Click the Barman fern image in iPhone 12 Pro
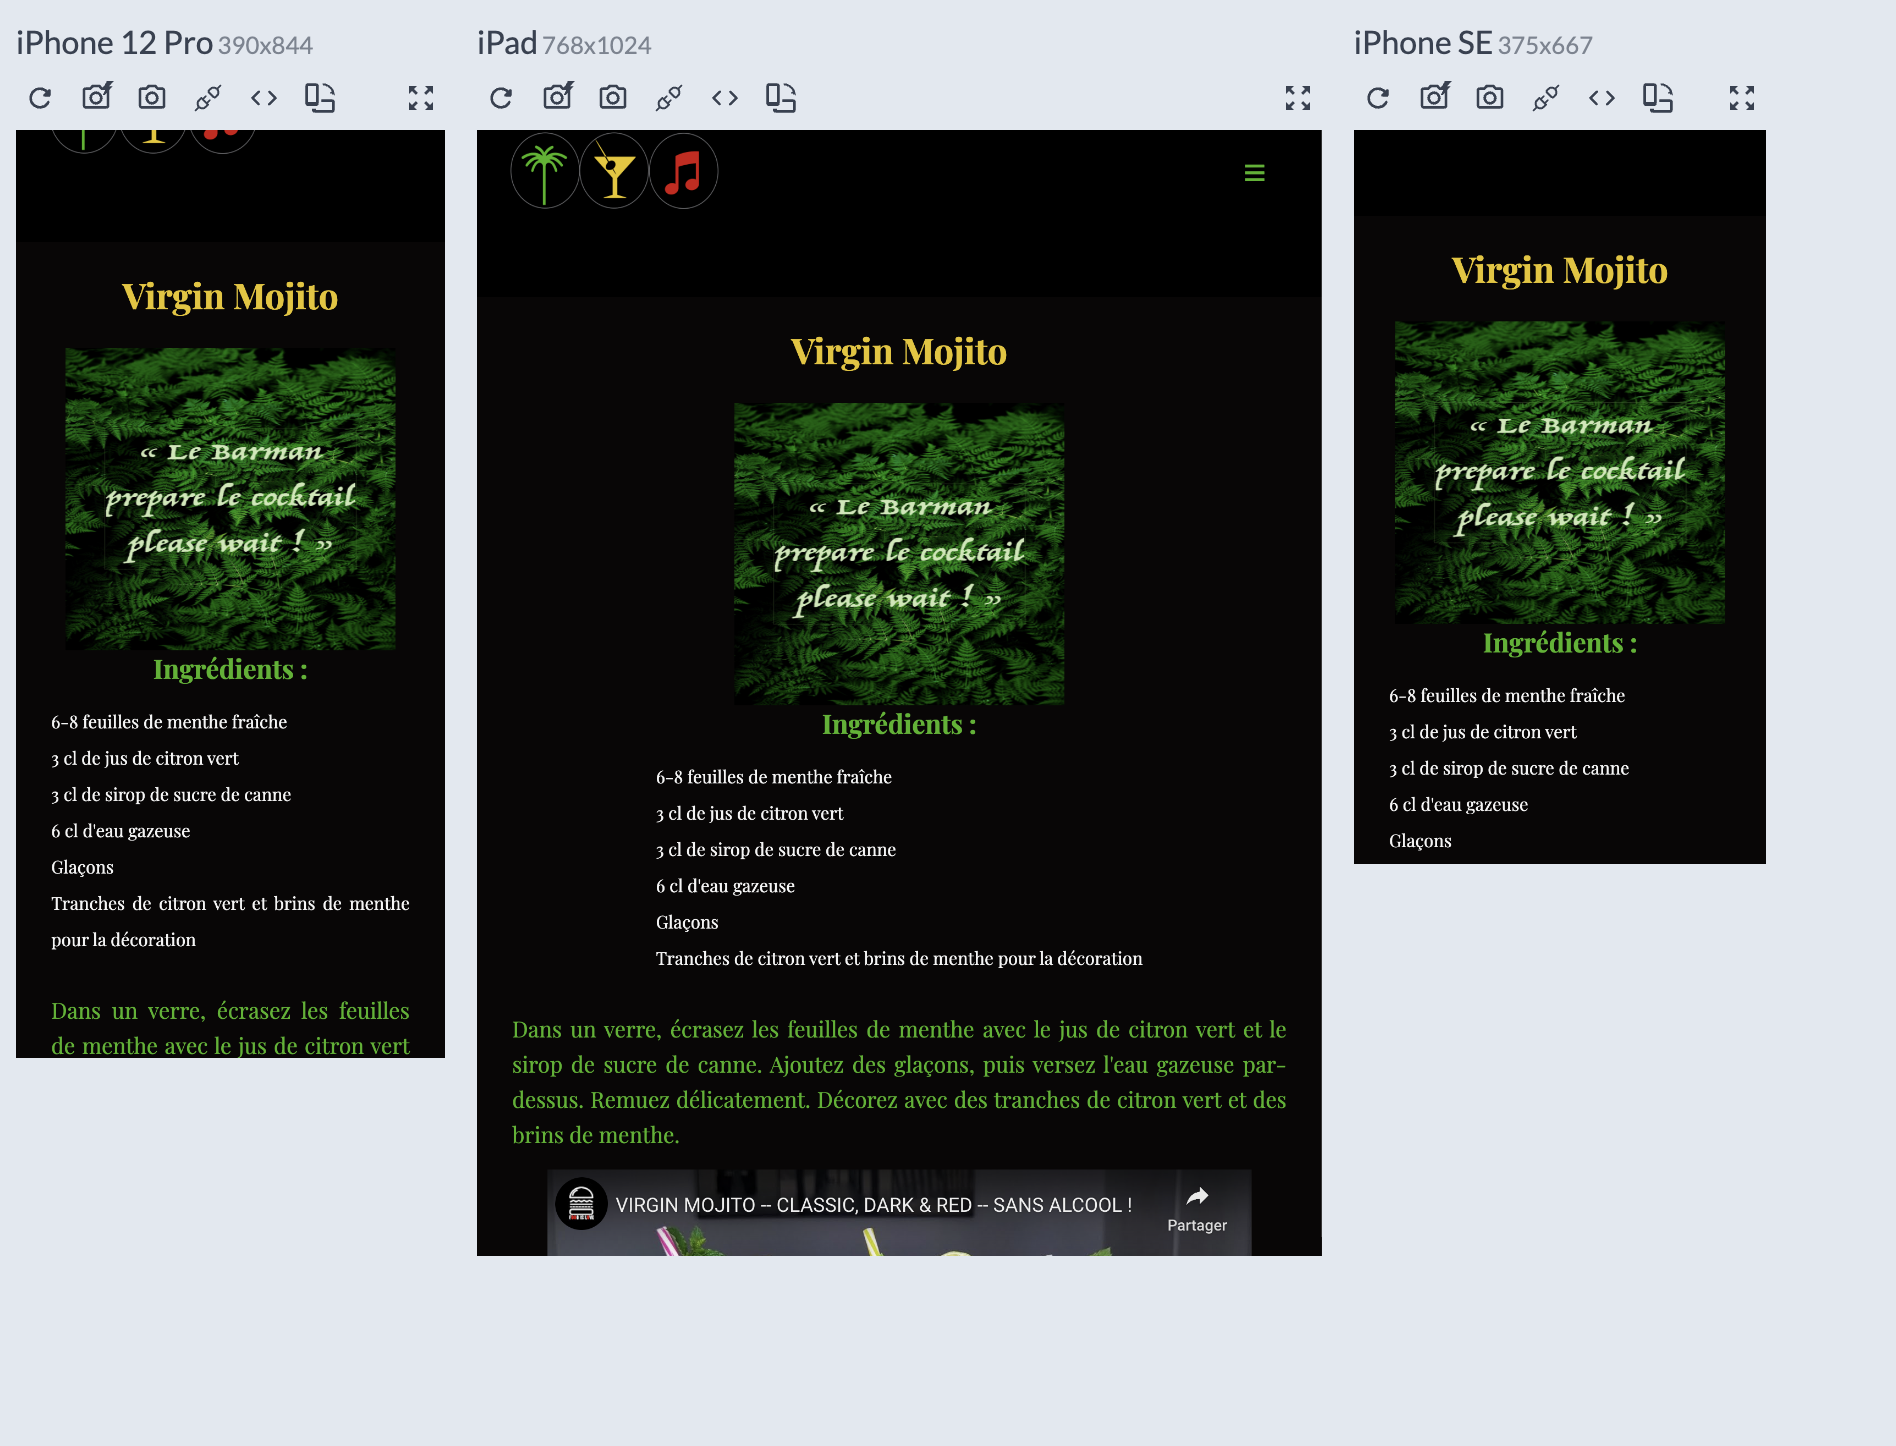Image resolution: width=1896 pixels, height=1446 pixels. click(230, 499)
